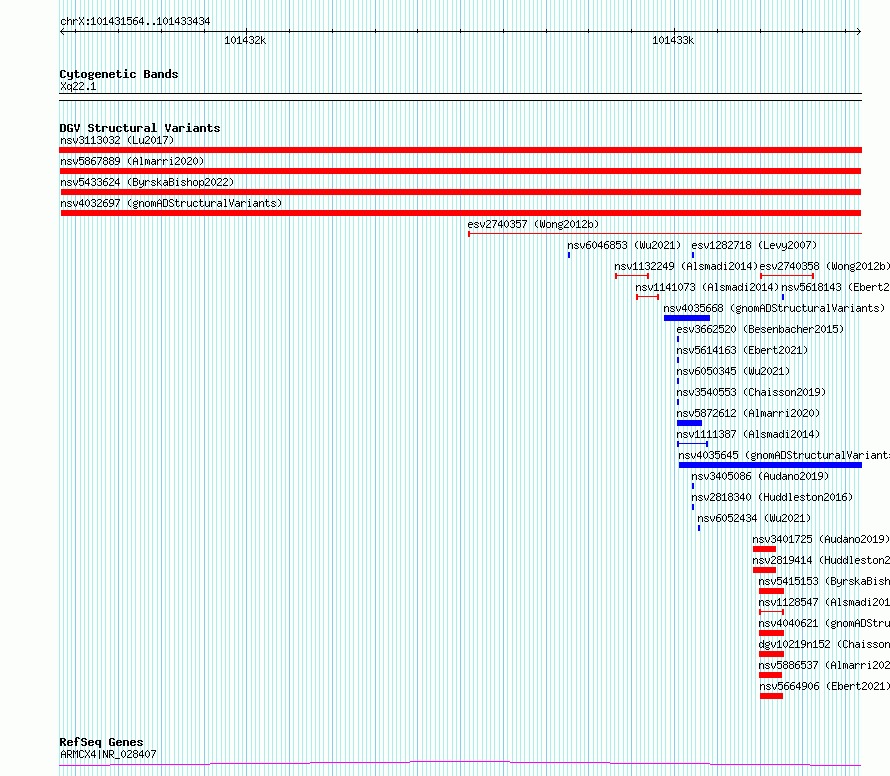
Task: Click the 101432k ruler position
Action: [x=245, y=40]
